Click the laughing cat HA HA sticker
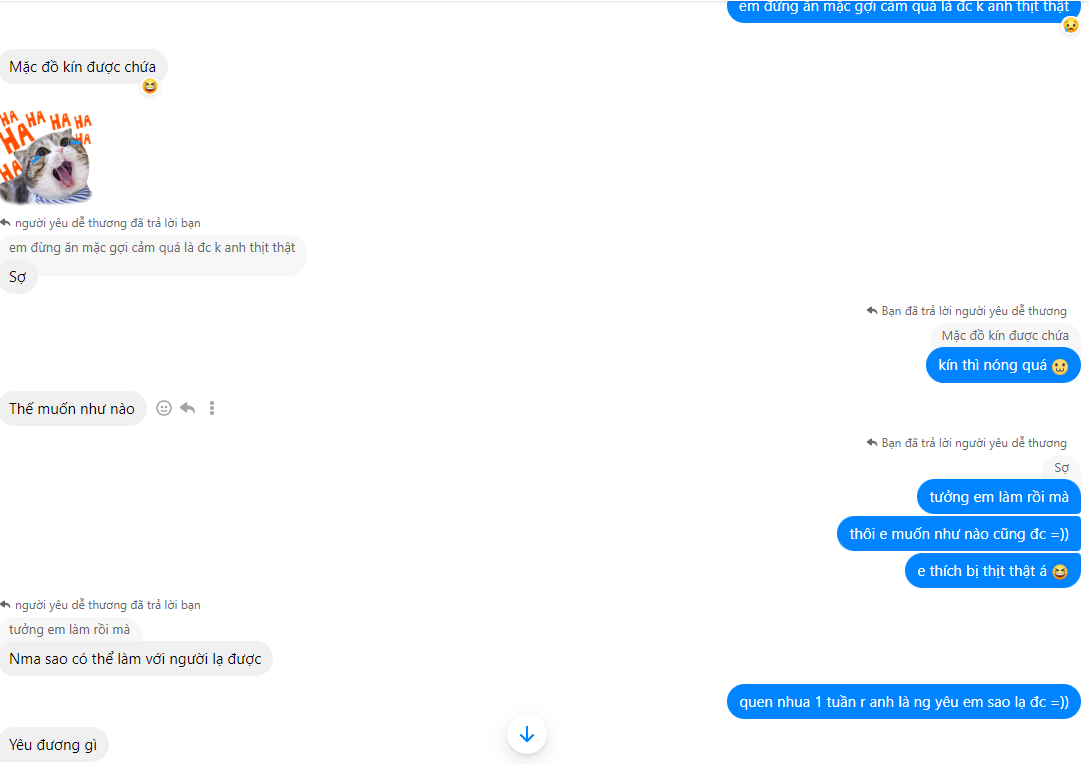Viewport: 1089px width, 764px height. [46, 157]
